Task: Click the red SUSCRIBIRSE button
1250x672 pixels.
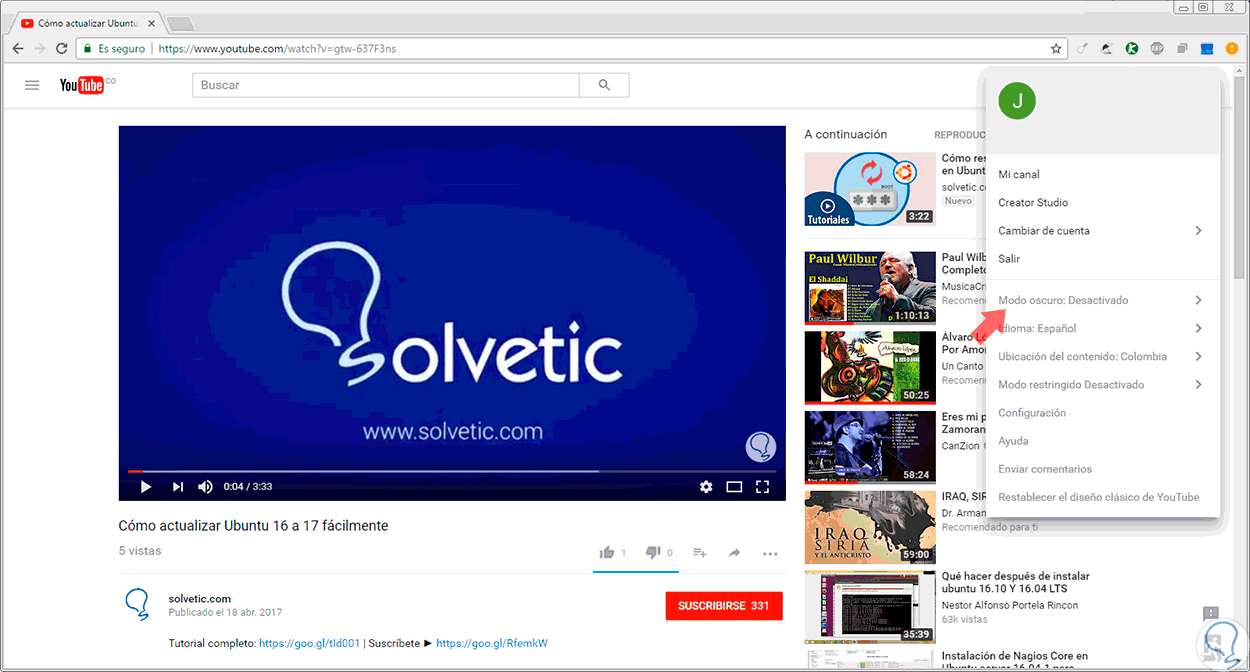Action: [724, 606]
